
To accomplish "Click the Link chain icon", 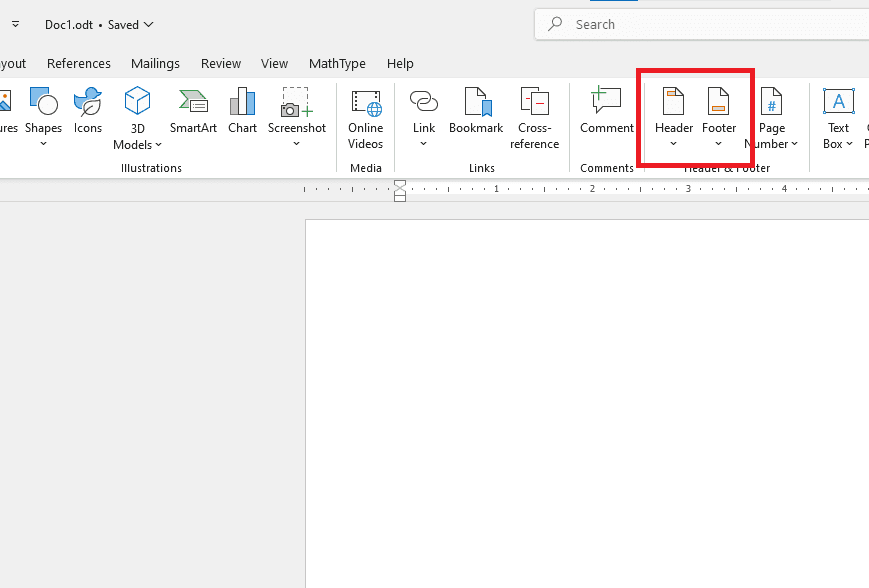I will (423, 101).
